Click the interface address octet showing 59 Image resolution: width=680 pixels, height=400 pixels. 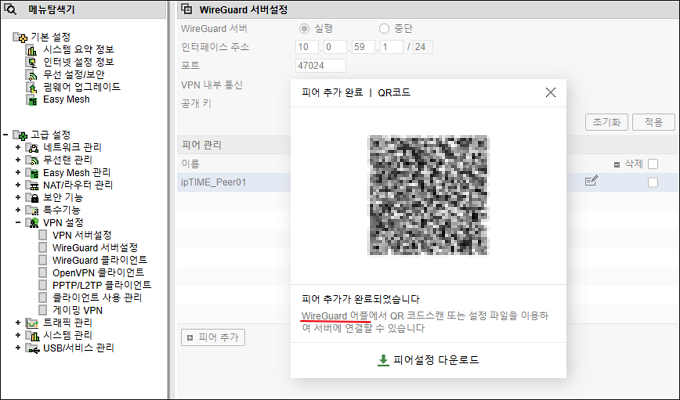pos(363,47)
